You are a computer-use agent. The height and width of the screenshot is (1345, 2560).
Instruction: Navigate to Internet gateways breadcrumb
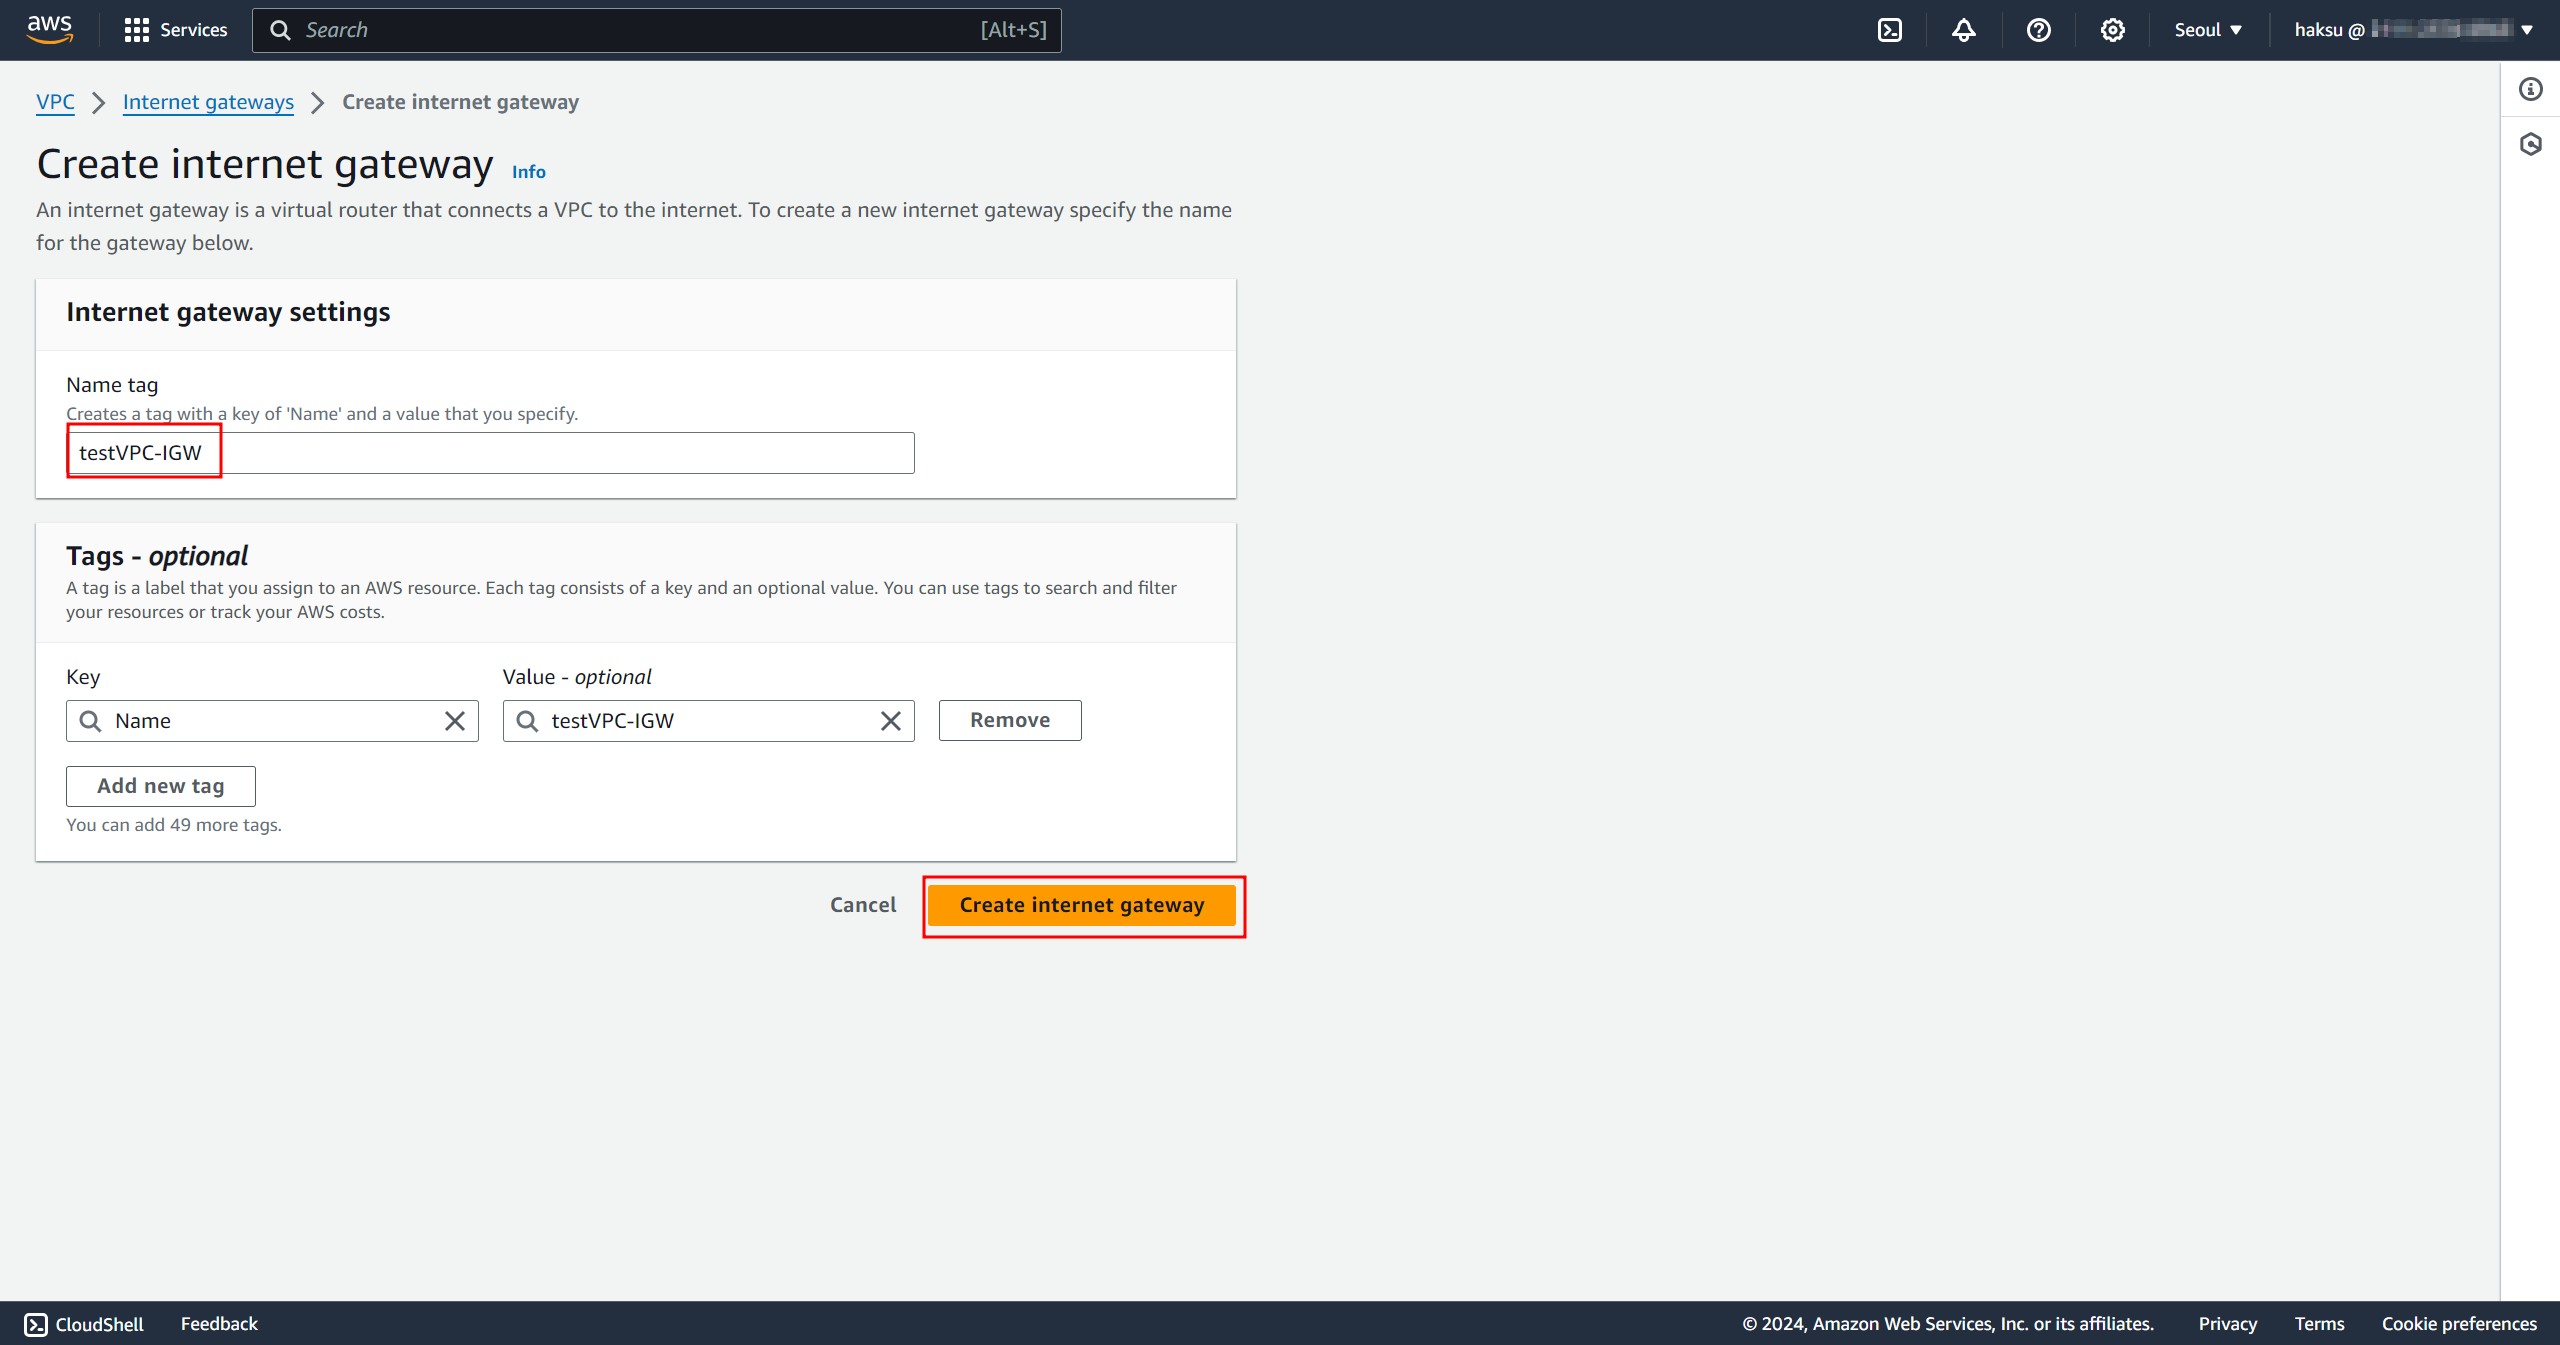coord(208,102)
